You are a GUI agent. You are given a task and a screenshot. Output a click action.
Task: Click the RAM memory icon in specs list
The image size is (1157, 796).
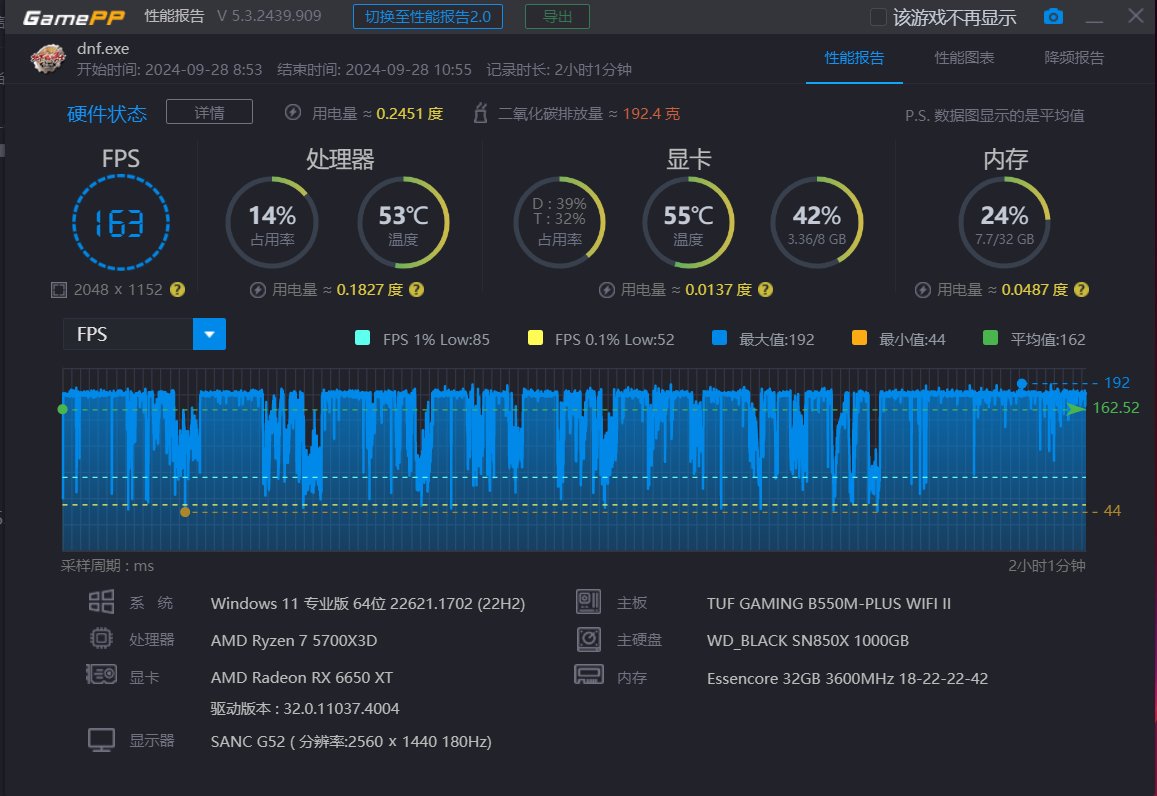point(588,674)
